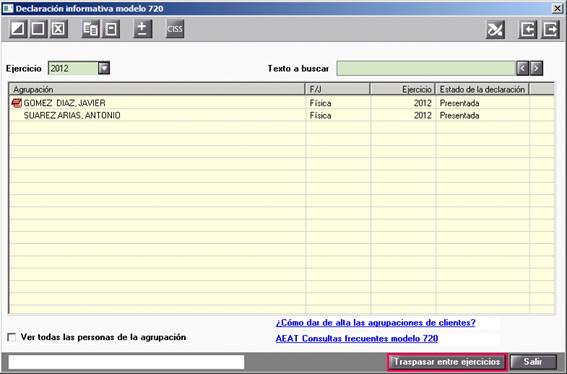Sort by the Agrupación column header
Image resolution: width=567 pixels, height=374 pixels.
coord(157,89)
